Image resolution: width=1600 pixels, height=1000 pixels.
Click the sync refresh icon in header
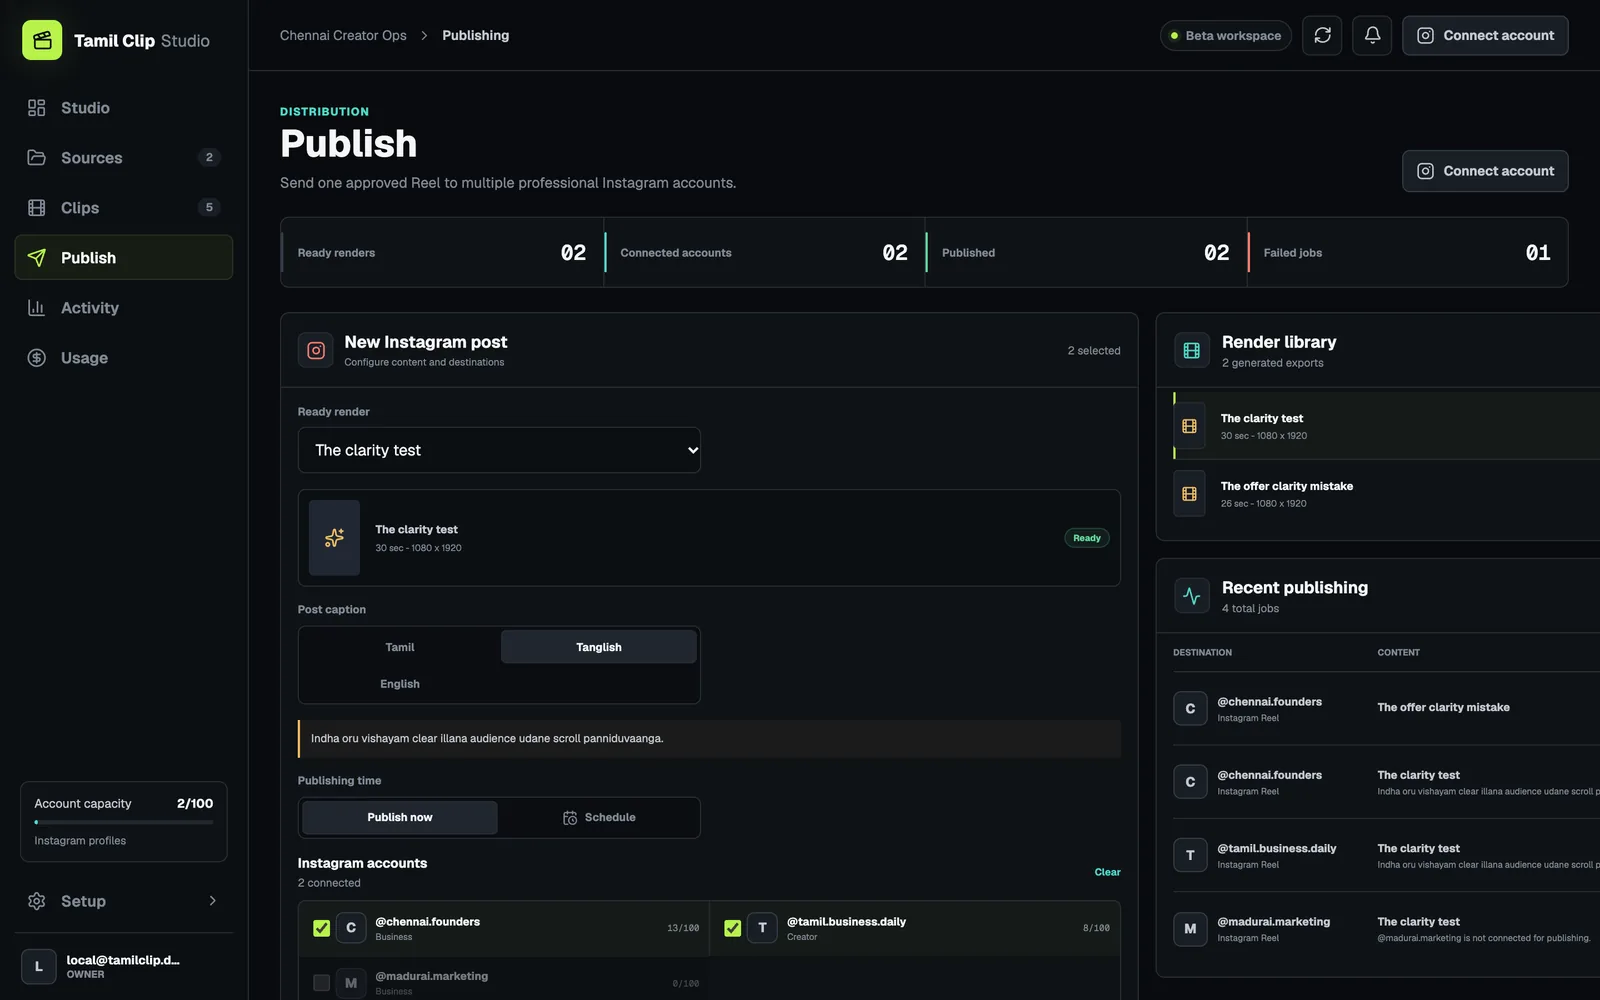[x=1322, y=35]
